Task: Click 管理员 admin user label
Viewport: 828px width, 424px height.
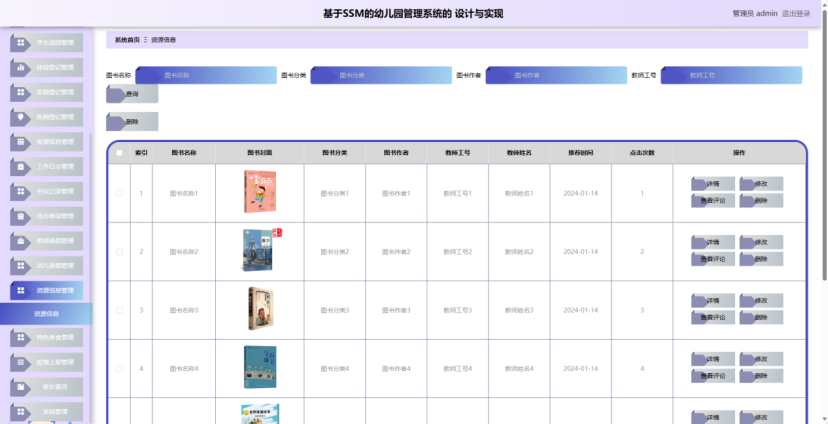Action: [x=755, y=14]
